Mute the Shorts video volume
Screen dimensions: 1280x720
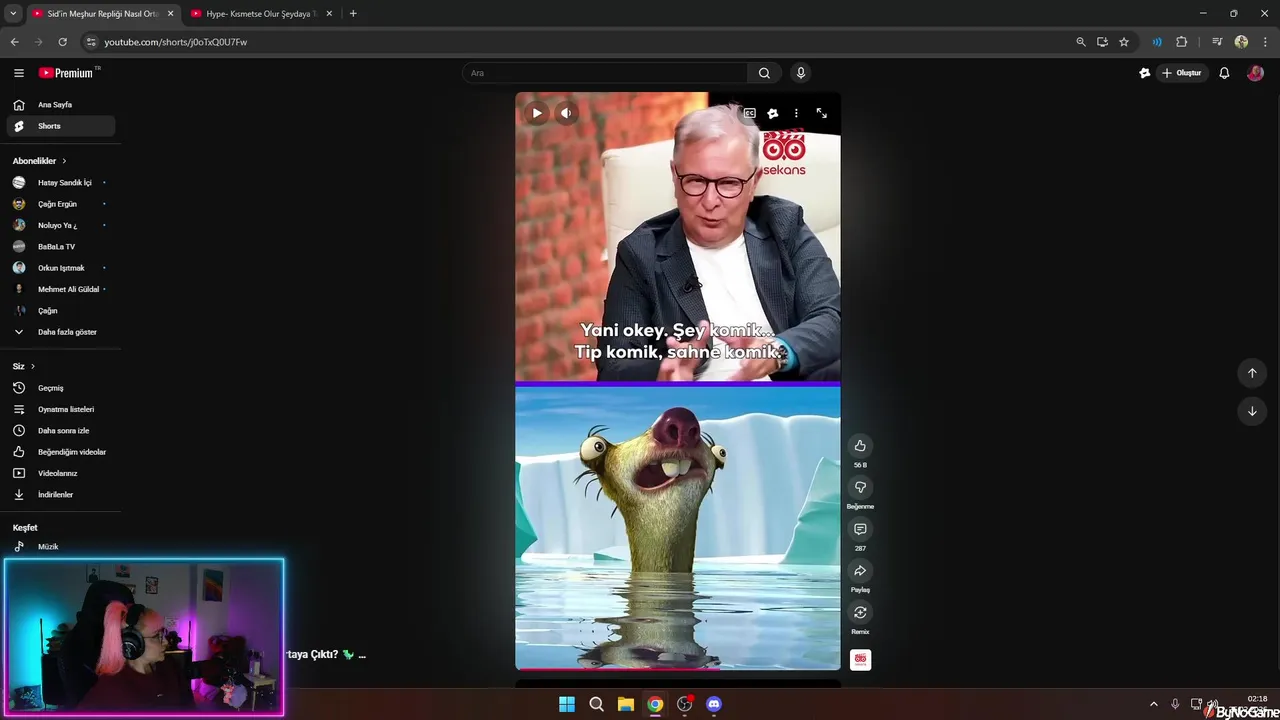[x=566, y=113]
